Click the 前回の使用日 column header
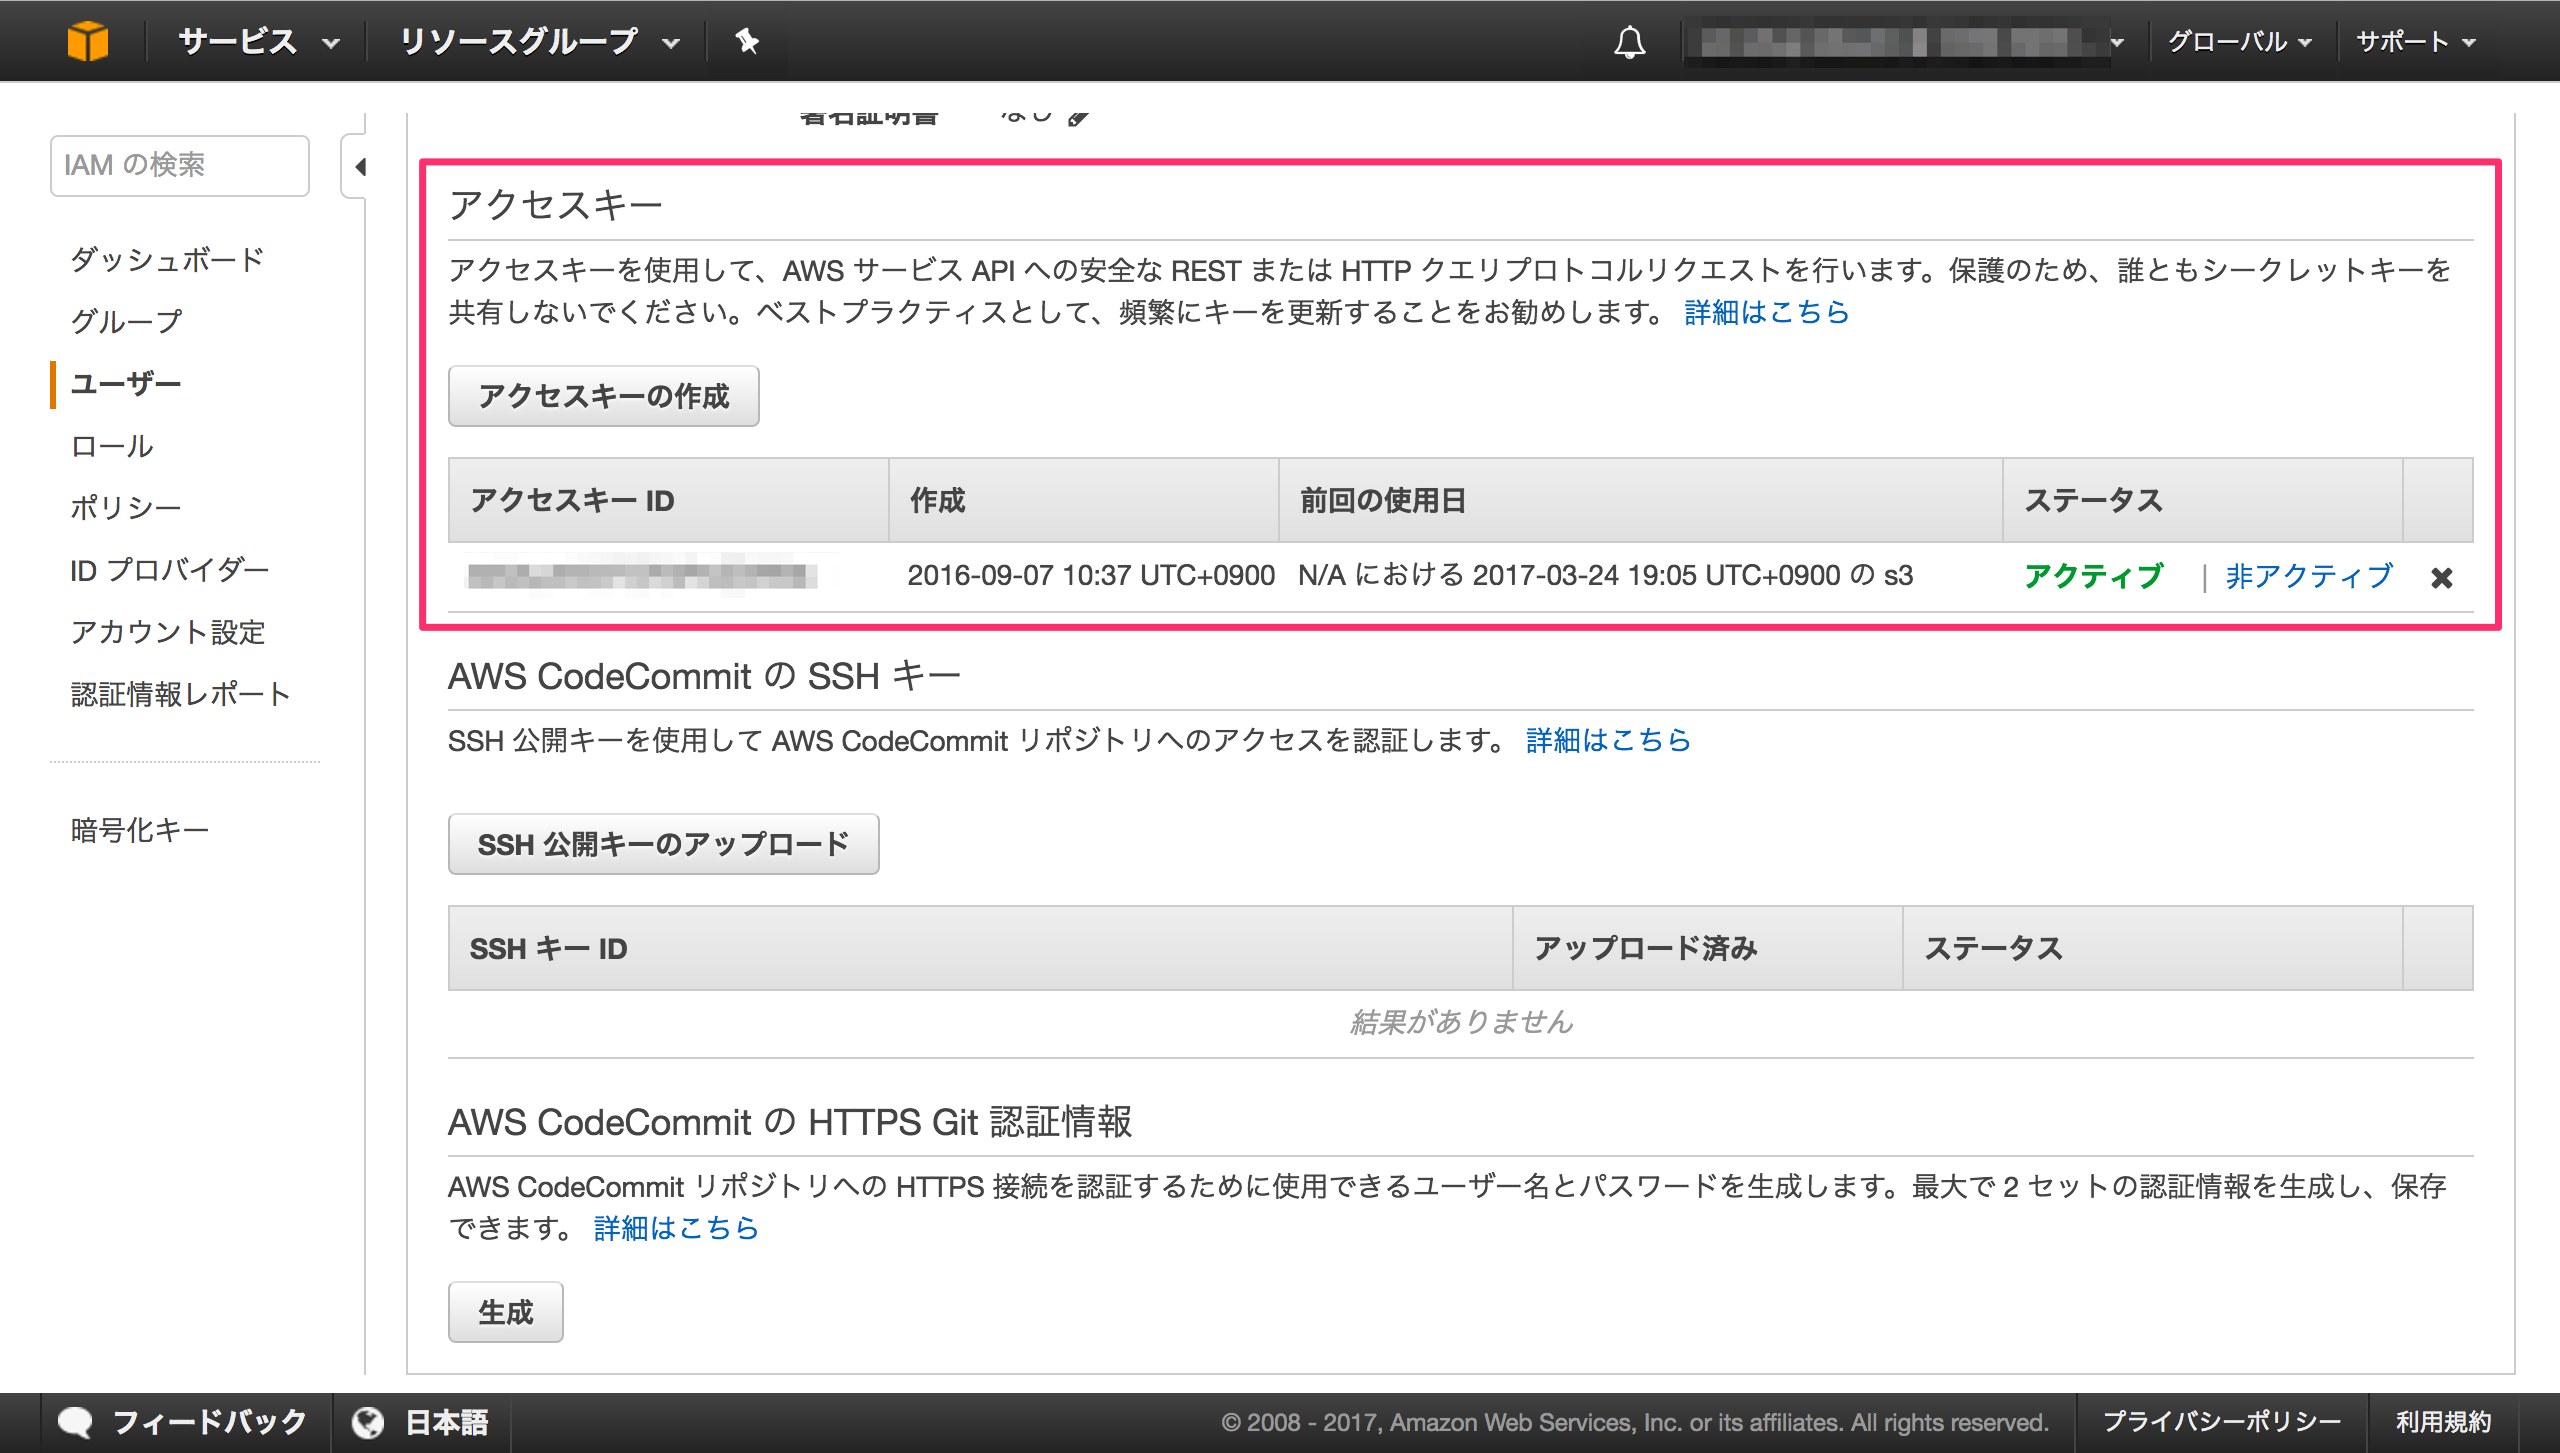Viewport: 2560px width, 1453px height. pyautogui.click(x=1640, y=500)
